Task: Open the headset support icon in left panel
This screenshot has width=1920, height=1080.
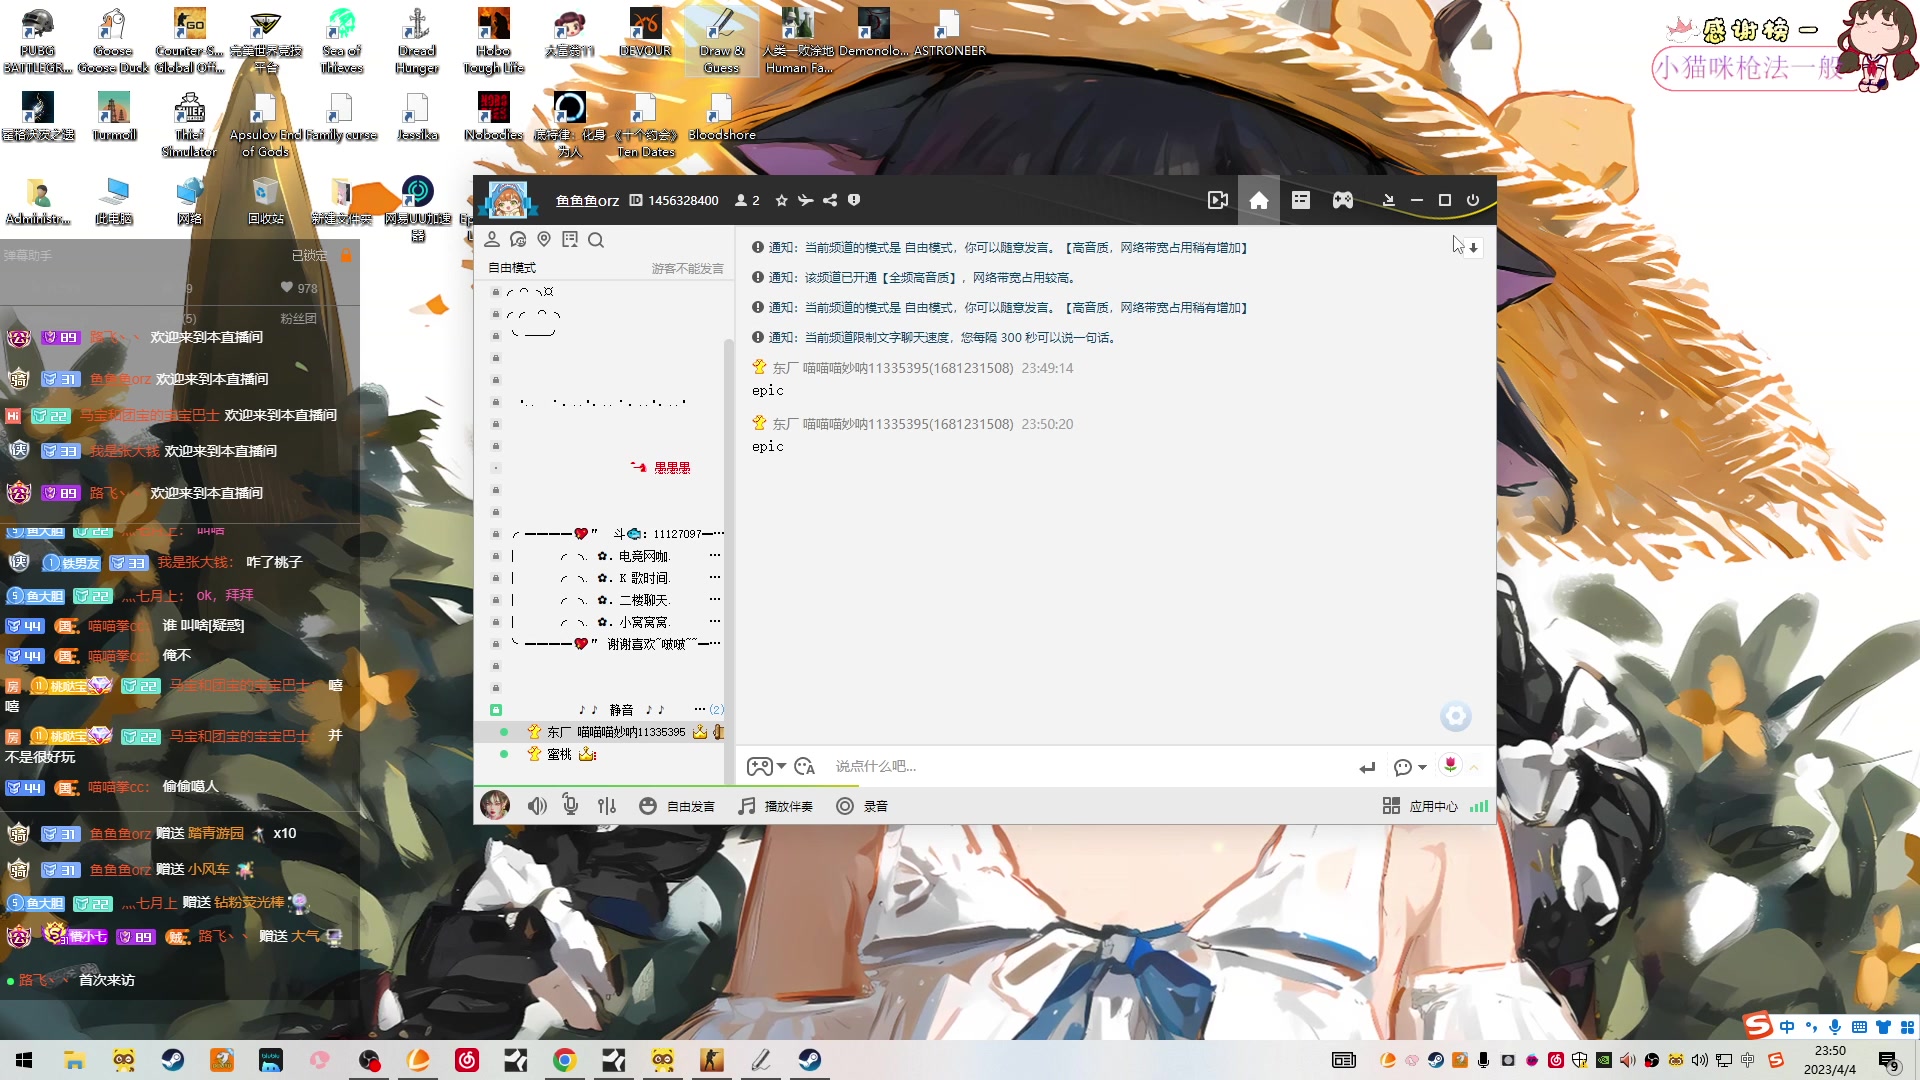Action: (518, 239)
